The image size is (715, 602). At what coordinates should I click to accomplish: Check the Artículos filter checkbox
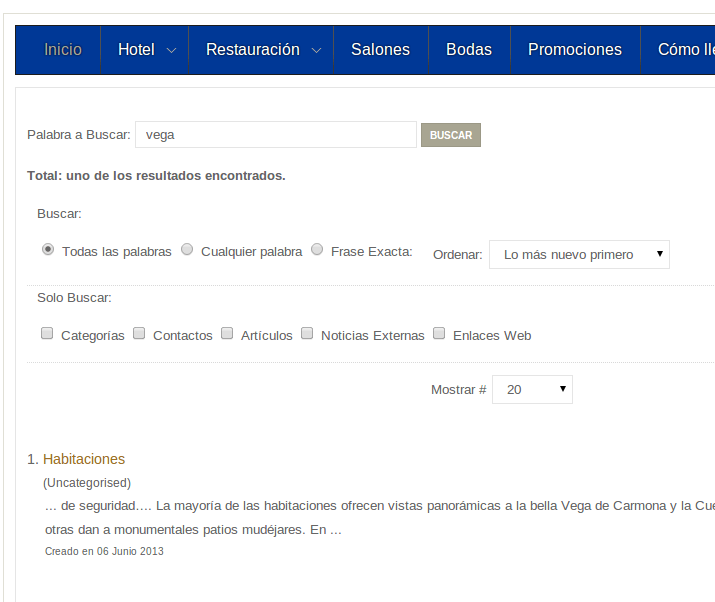point(227,333)
